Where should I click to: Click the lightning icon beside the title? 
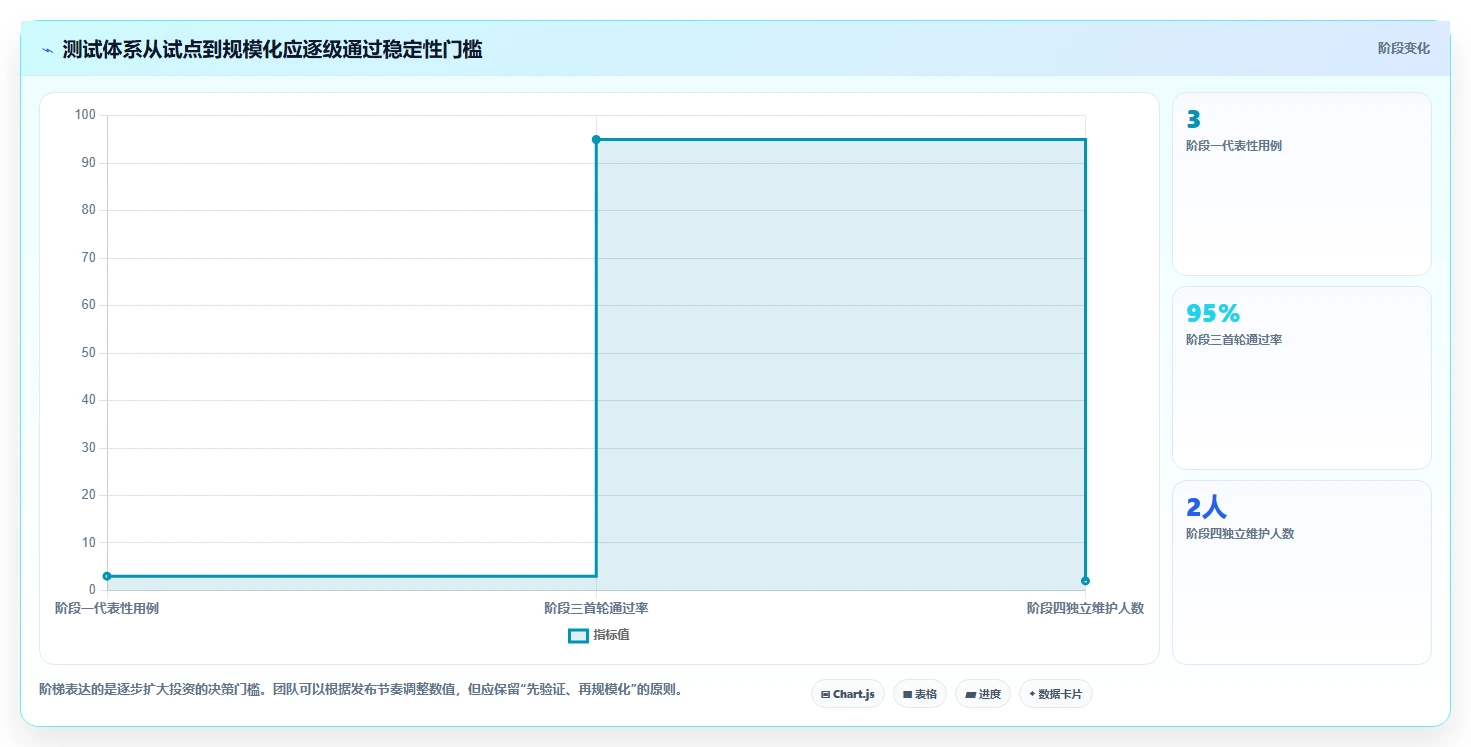(47, 50)
